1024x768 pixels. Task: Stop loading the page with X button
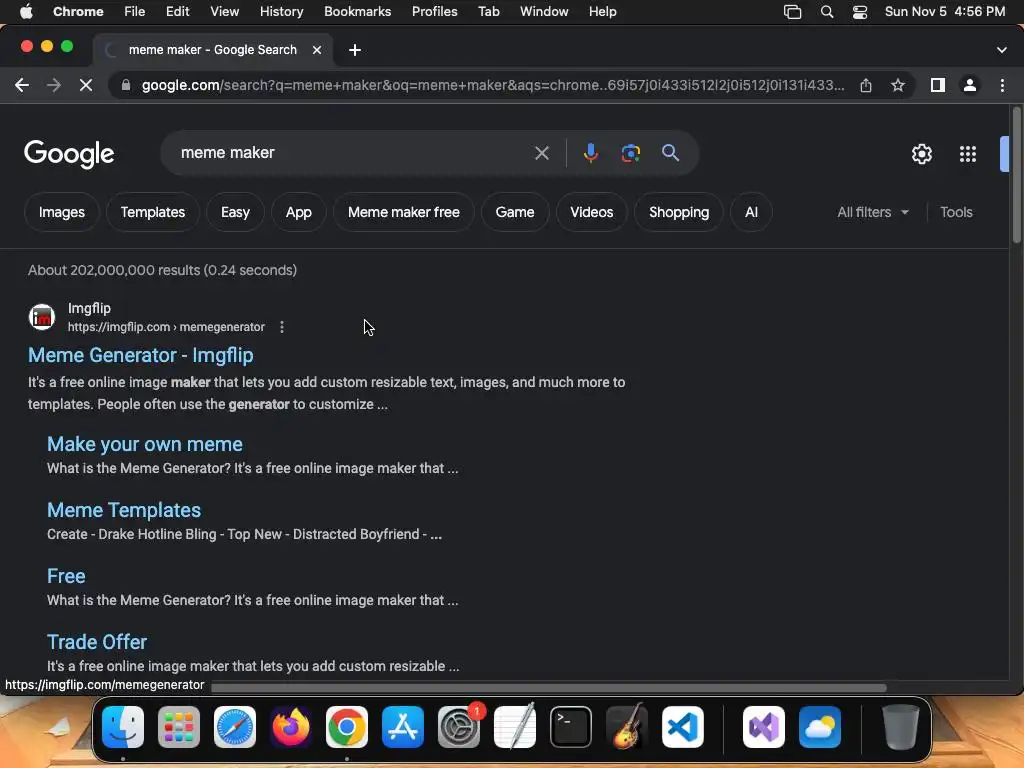(86, 85)
